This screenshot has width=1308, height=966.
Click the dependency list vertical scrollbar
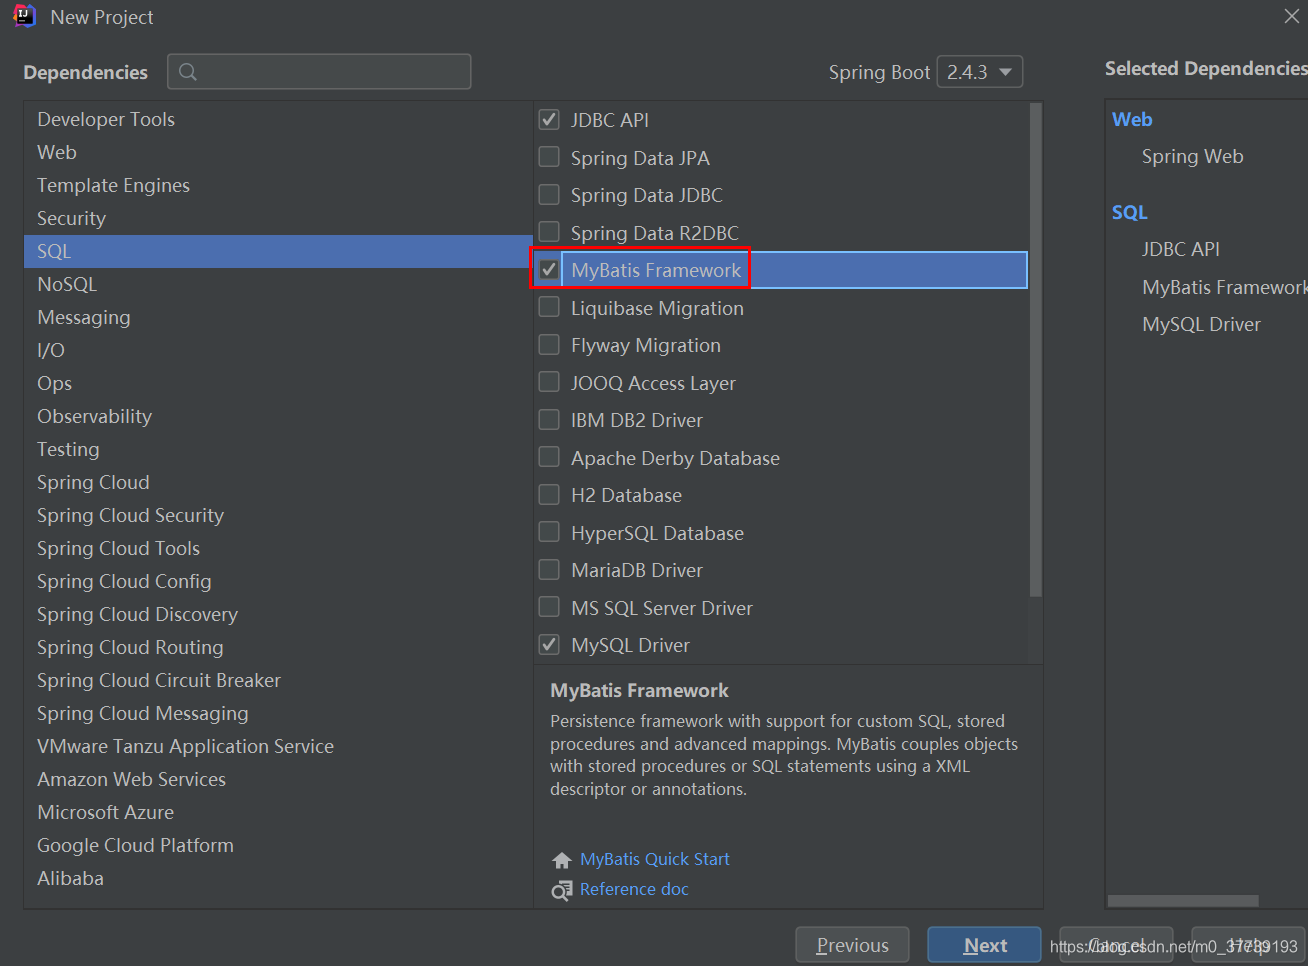1035,350
